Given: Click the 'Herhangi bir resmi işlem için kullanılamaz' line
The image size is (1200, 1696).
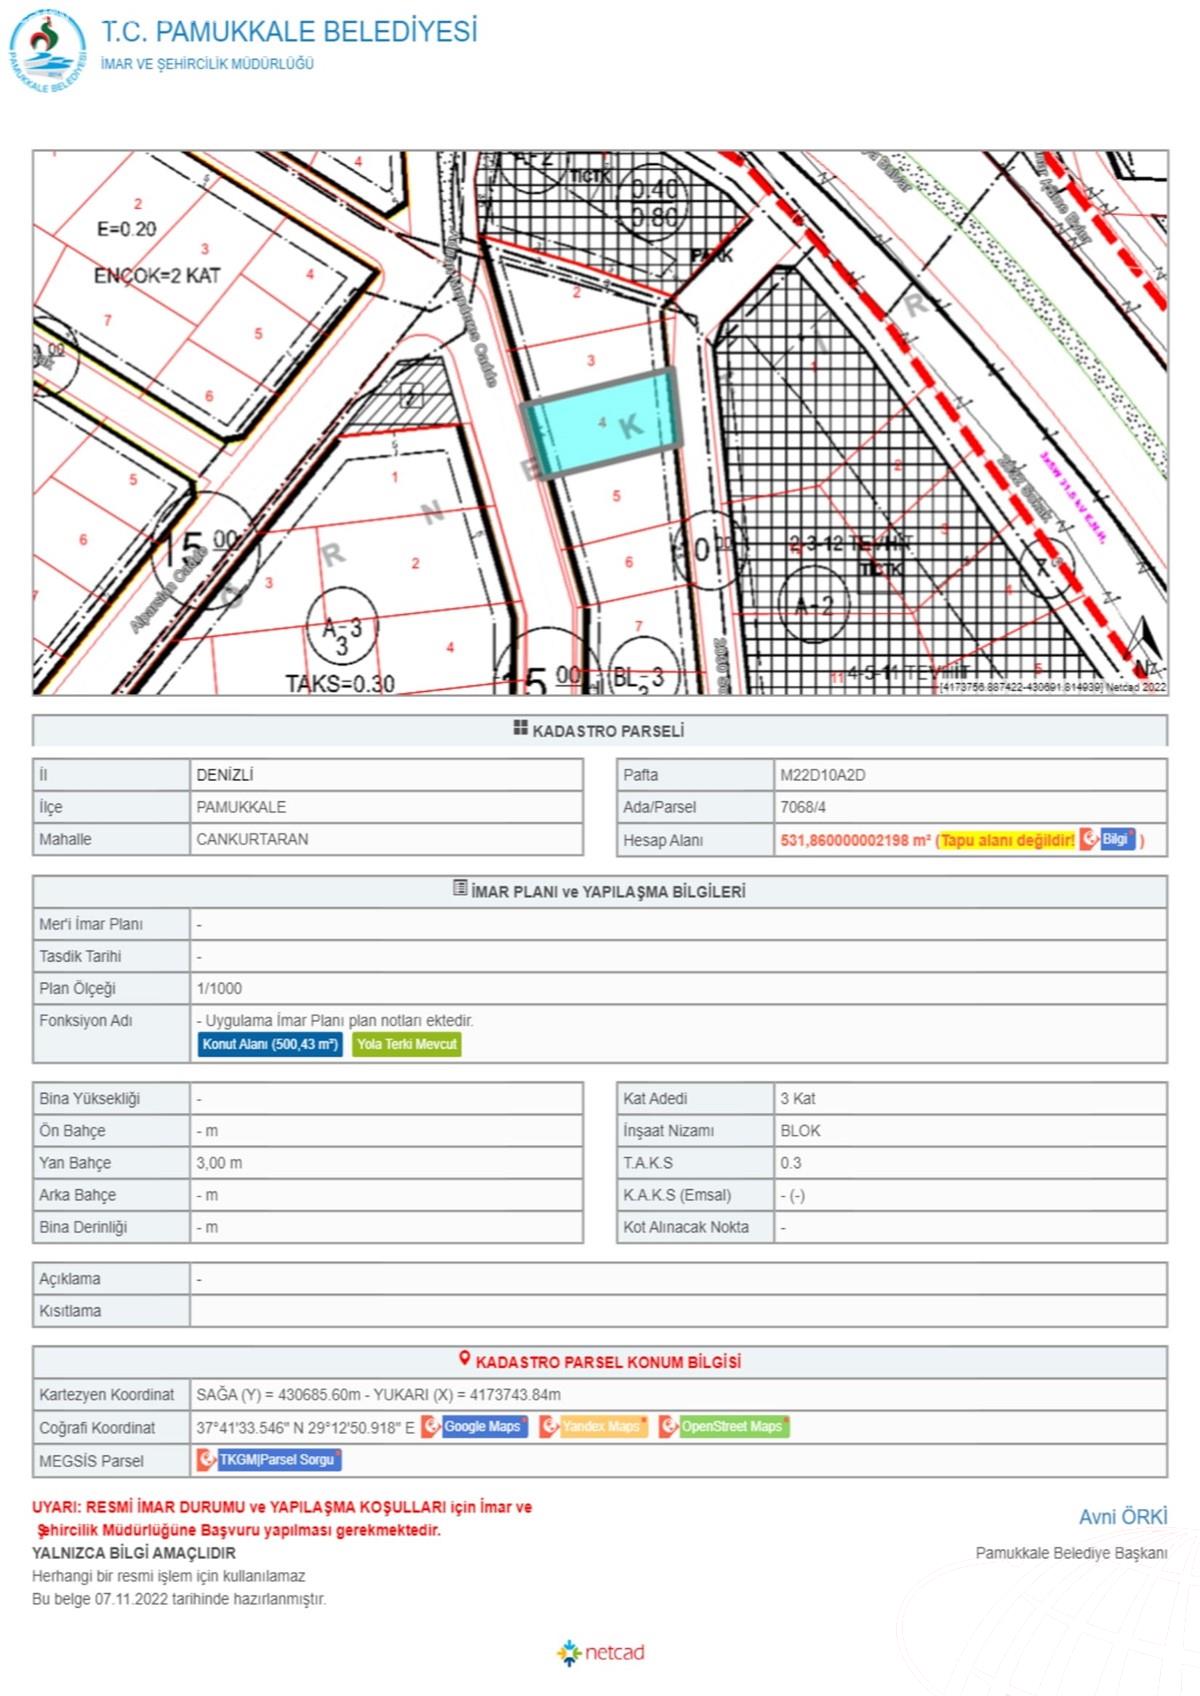Looking at the screenshot, I should coord(168,1576).
